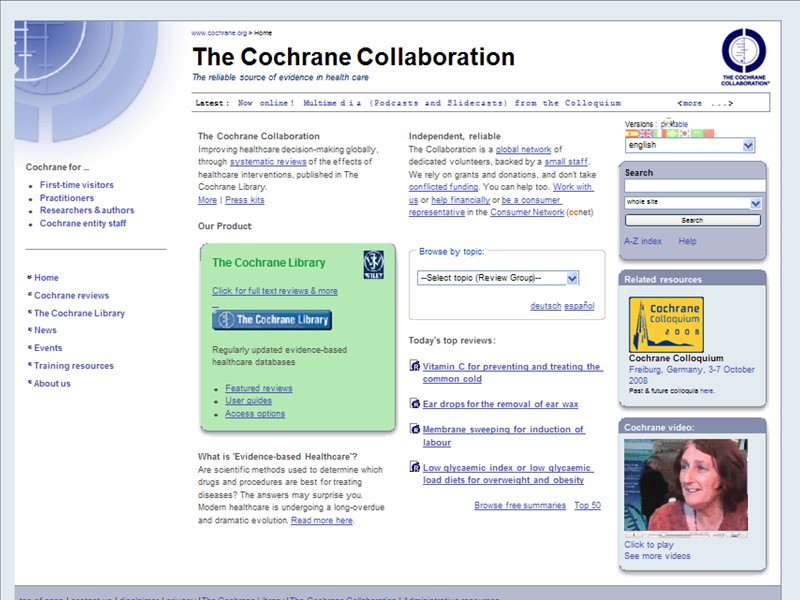Click the help financially link
Image resolution: width=800 pixels, height=600 pixels.
click(460, 200)
